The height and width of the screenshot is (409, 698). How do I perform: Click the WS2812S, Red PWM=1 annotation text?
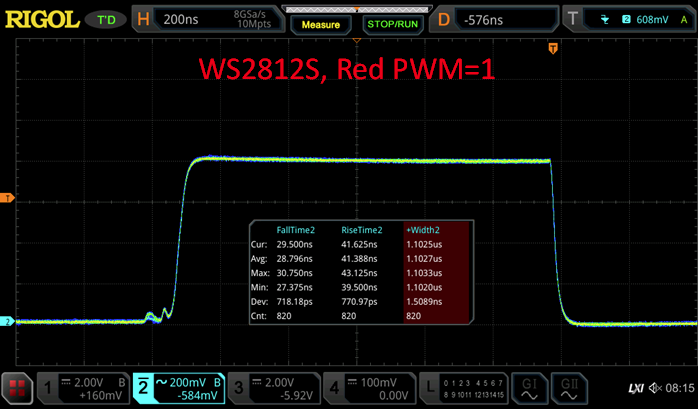[x=347, y=69]
